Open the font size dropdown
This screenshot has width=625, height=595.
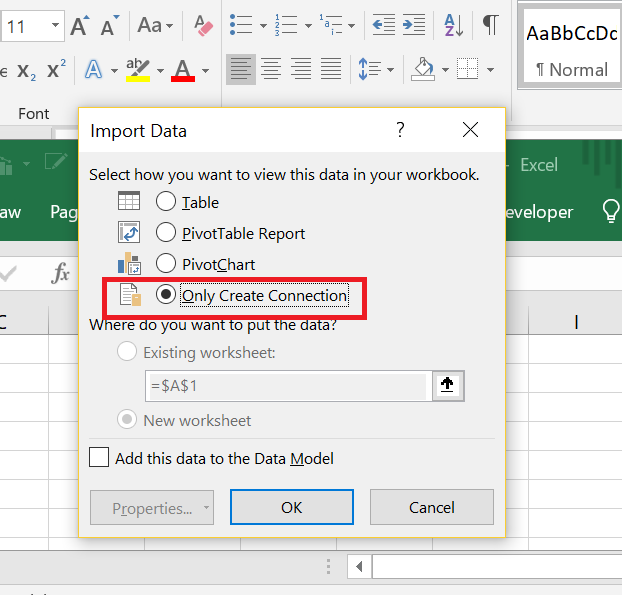pos(53,26)
